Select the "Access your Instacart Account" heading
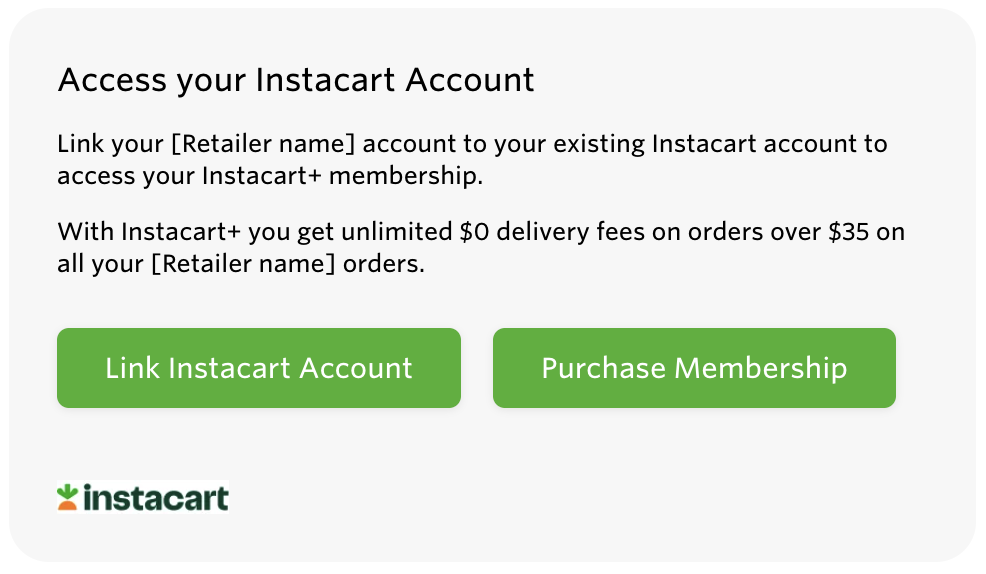Viewport: 986px width, 574px height. point(296,80)
